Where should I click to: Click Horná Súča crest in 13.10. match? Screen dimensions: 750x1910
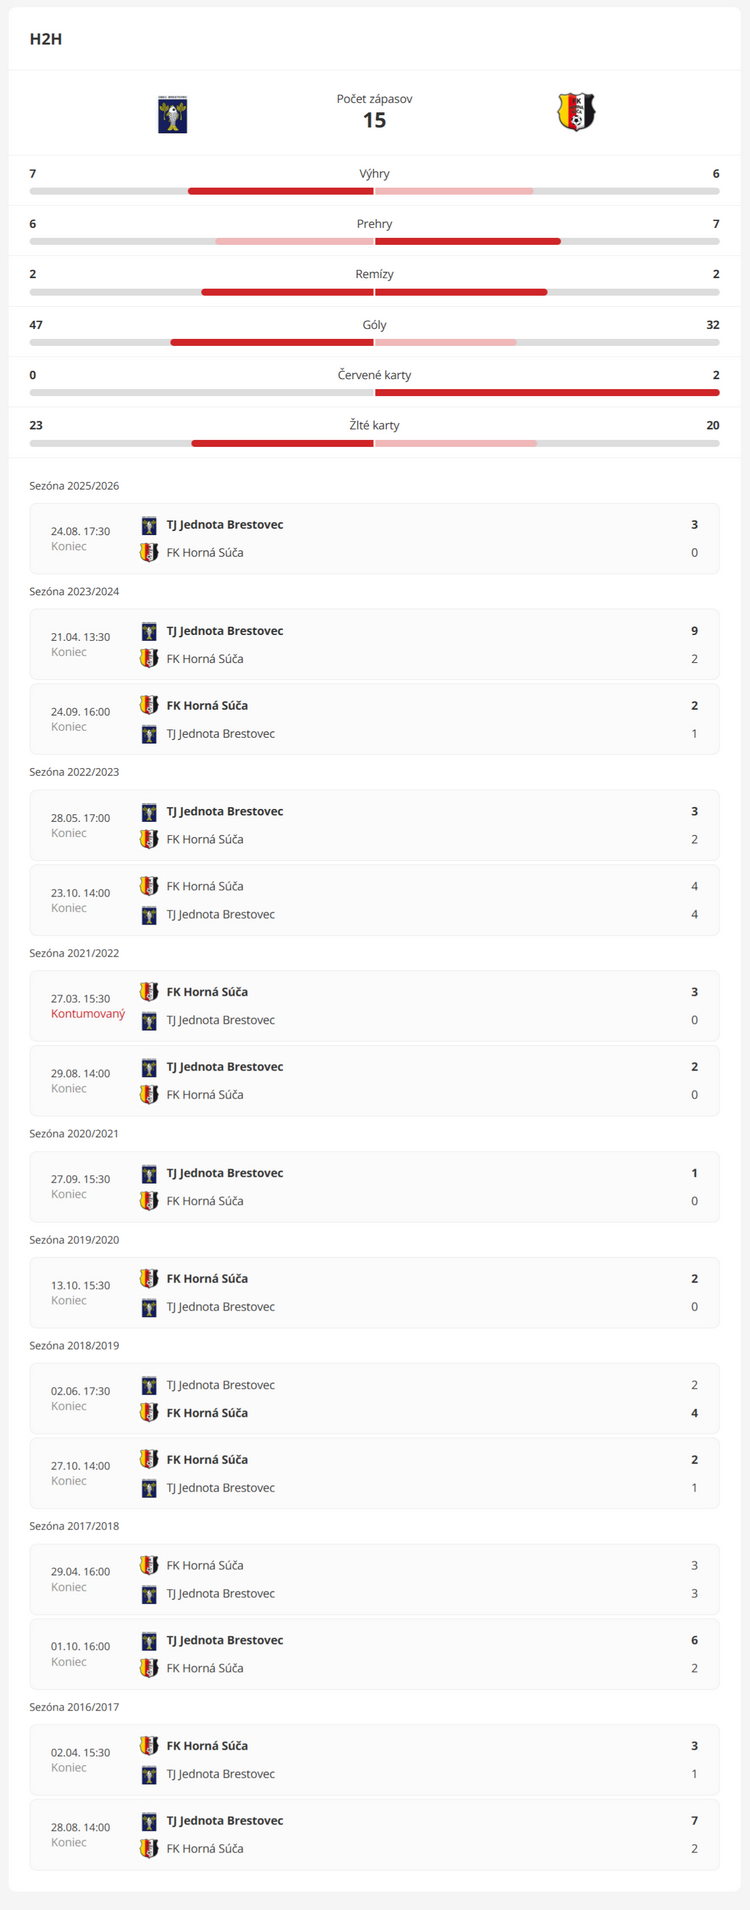pos(149,1279)
